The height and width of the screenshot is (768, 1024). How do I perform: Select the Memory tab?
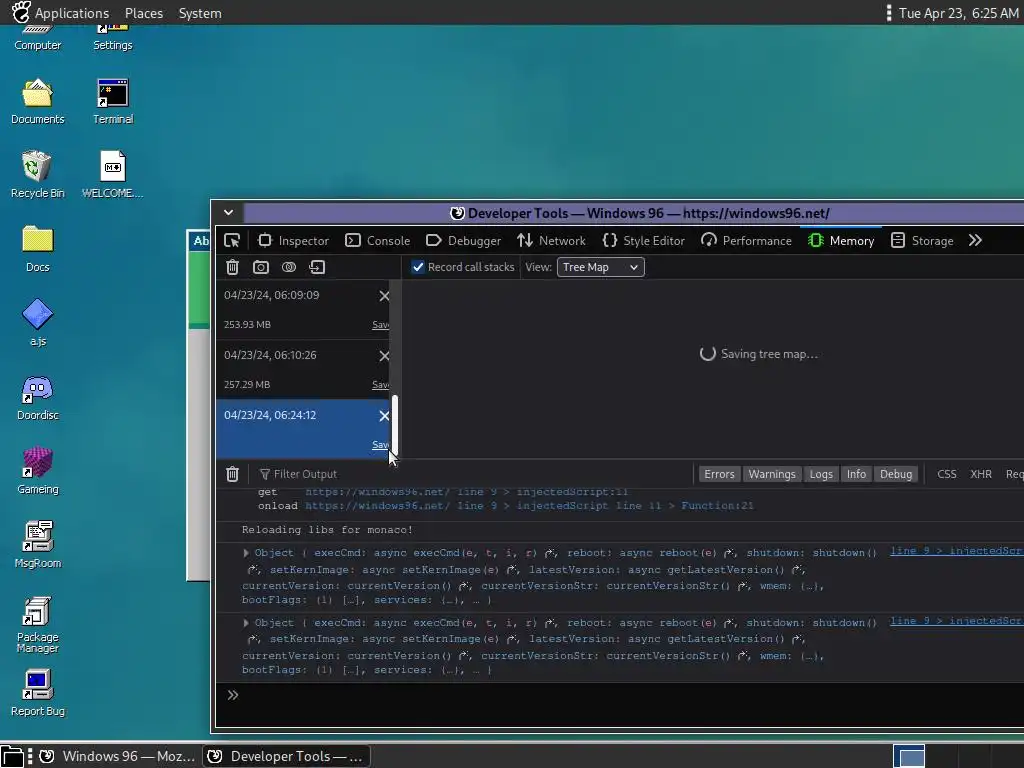point(841,240)
